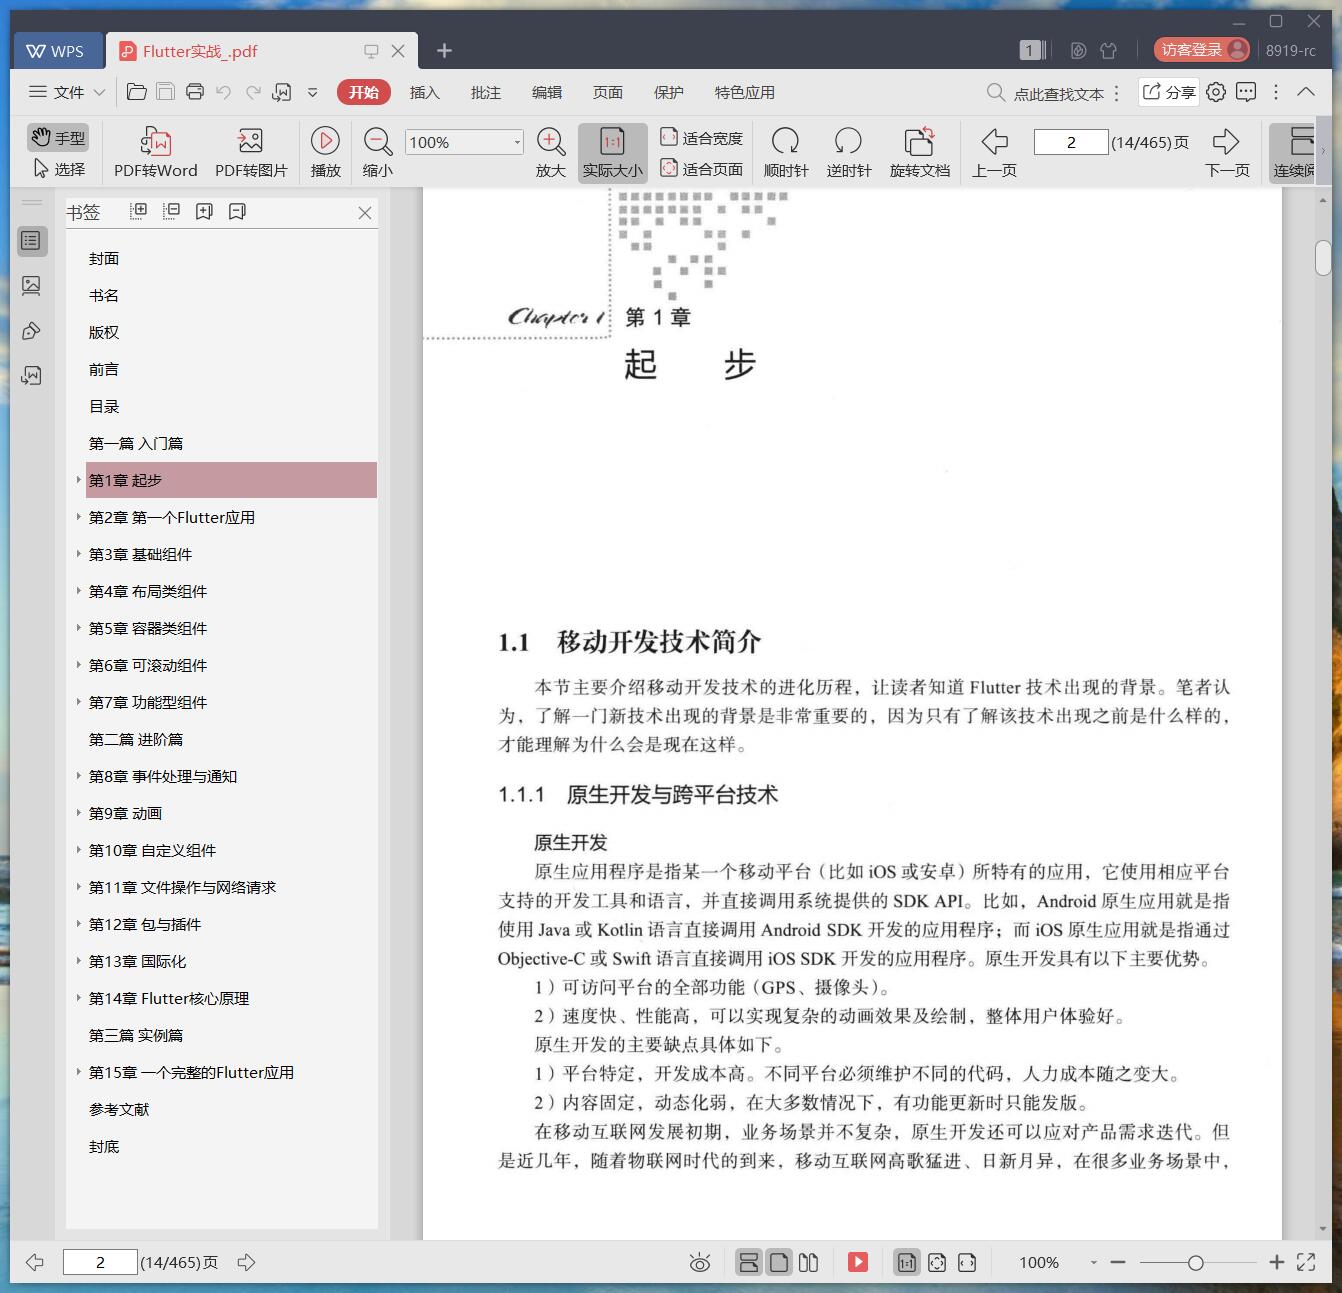Collapse all bookmarks icon
The height and width of the screenshot is (1293, 1342).
pyautogui.click(x=172, y=211)
